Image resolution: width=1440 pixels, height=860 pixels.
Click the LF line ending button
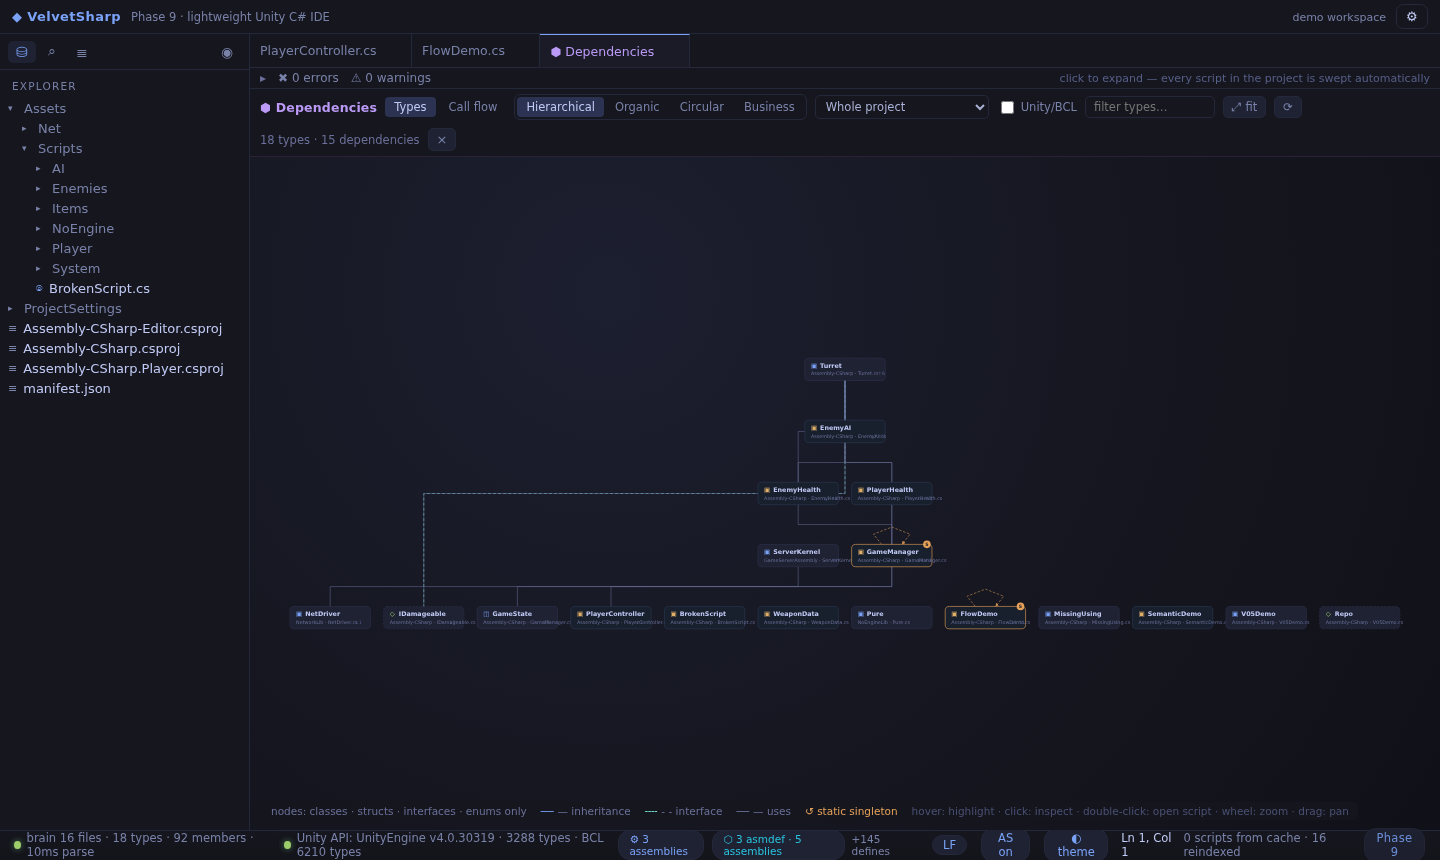pos(949,845)
